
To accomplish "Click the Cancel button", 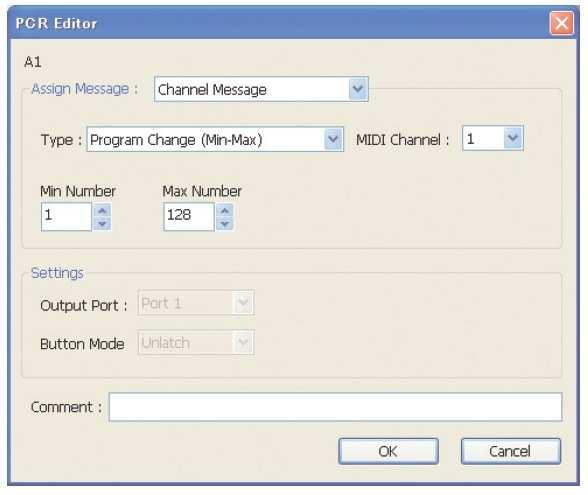I will (x=511, y=451).
